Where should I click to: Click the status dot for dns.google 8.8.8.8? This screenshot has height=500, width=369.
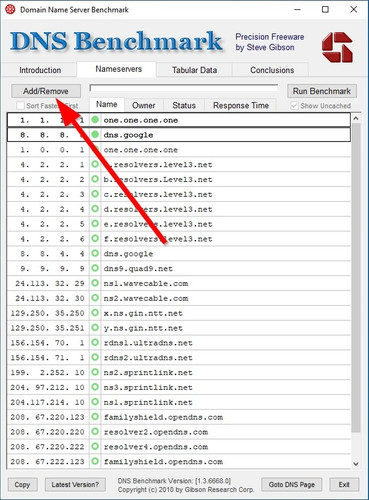coord(95,134)
